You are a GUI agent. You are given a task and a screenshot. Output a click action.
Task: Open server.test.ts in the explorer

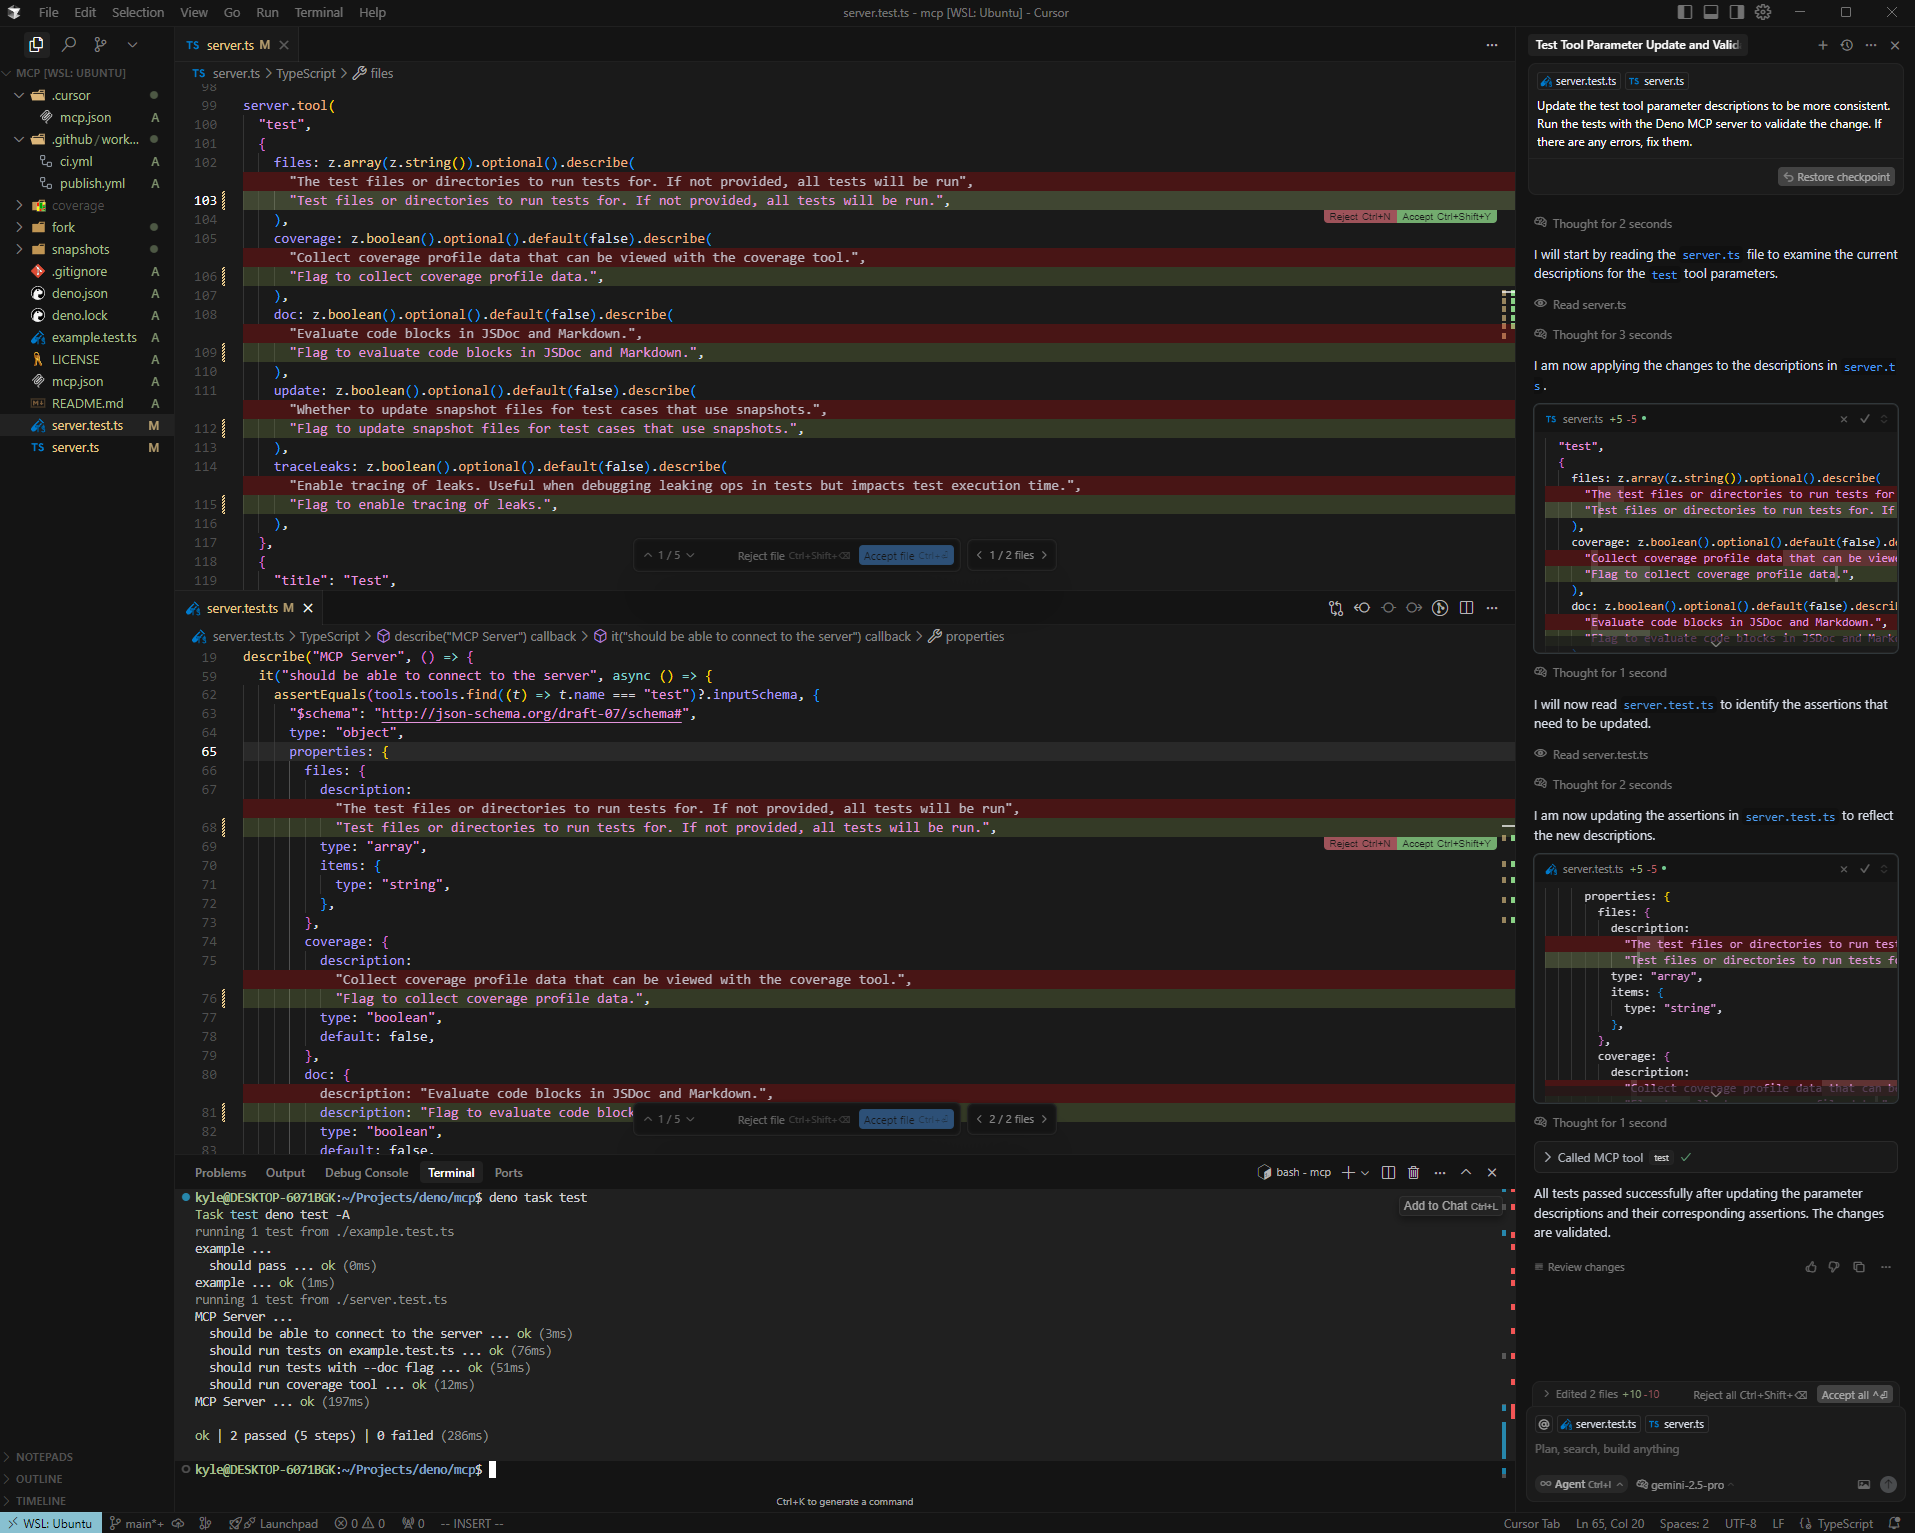coord(87,425)
